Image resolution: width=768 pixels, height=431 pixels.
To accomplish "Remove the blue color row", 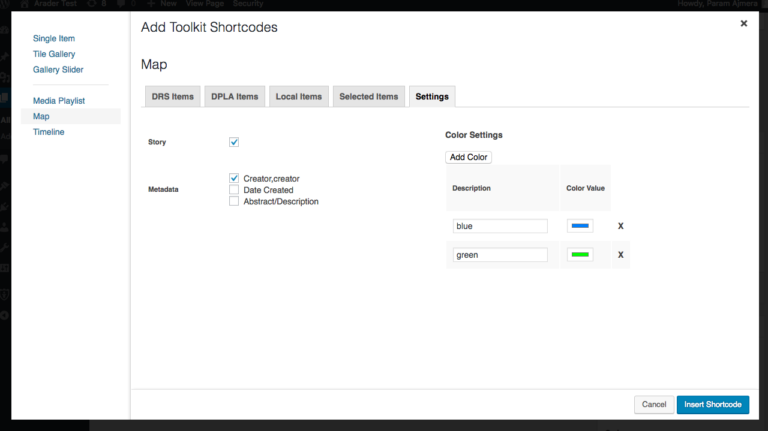I will pyautogui.click(x=620, y=226).
